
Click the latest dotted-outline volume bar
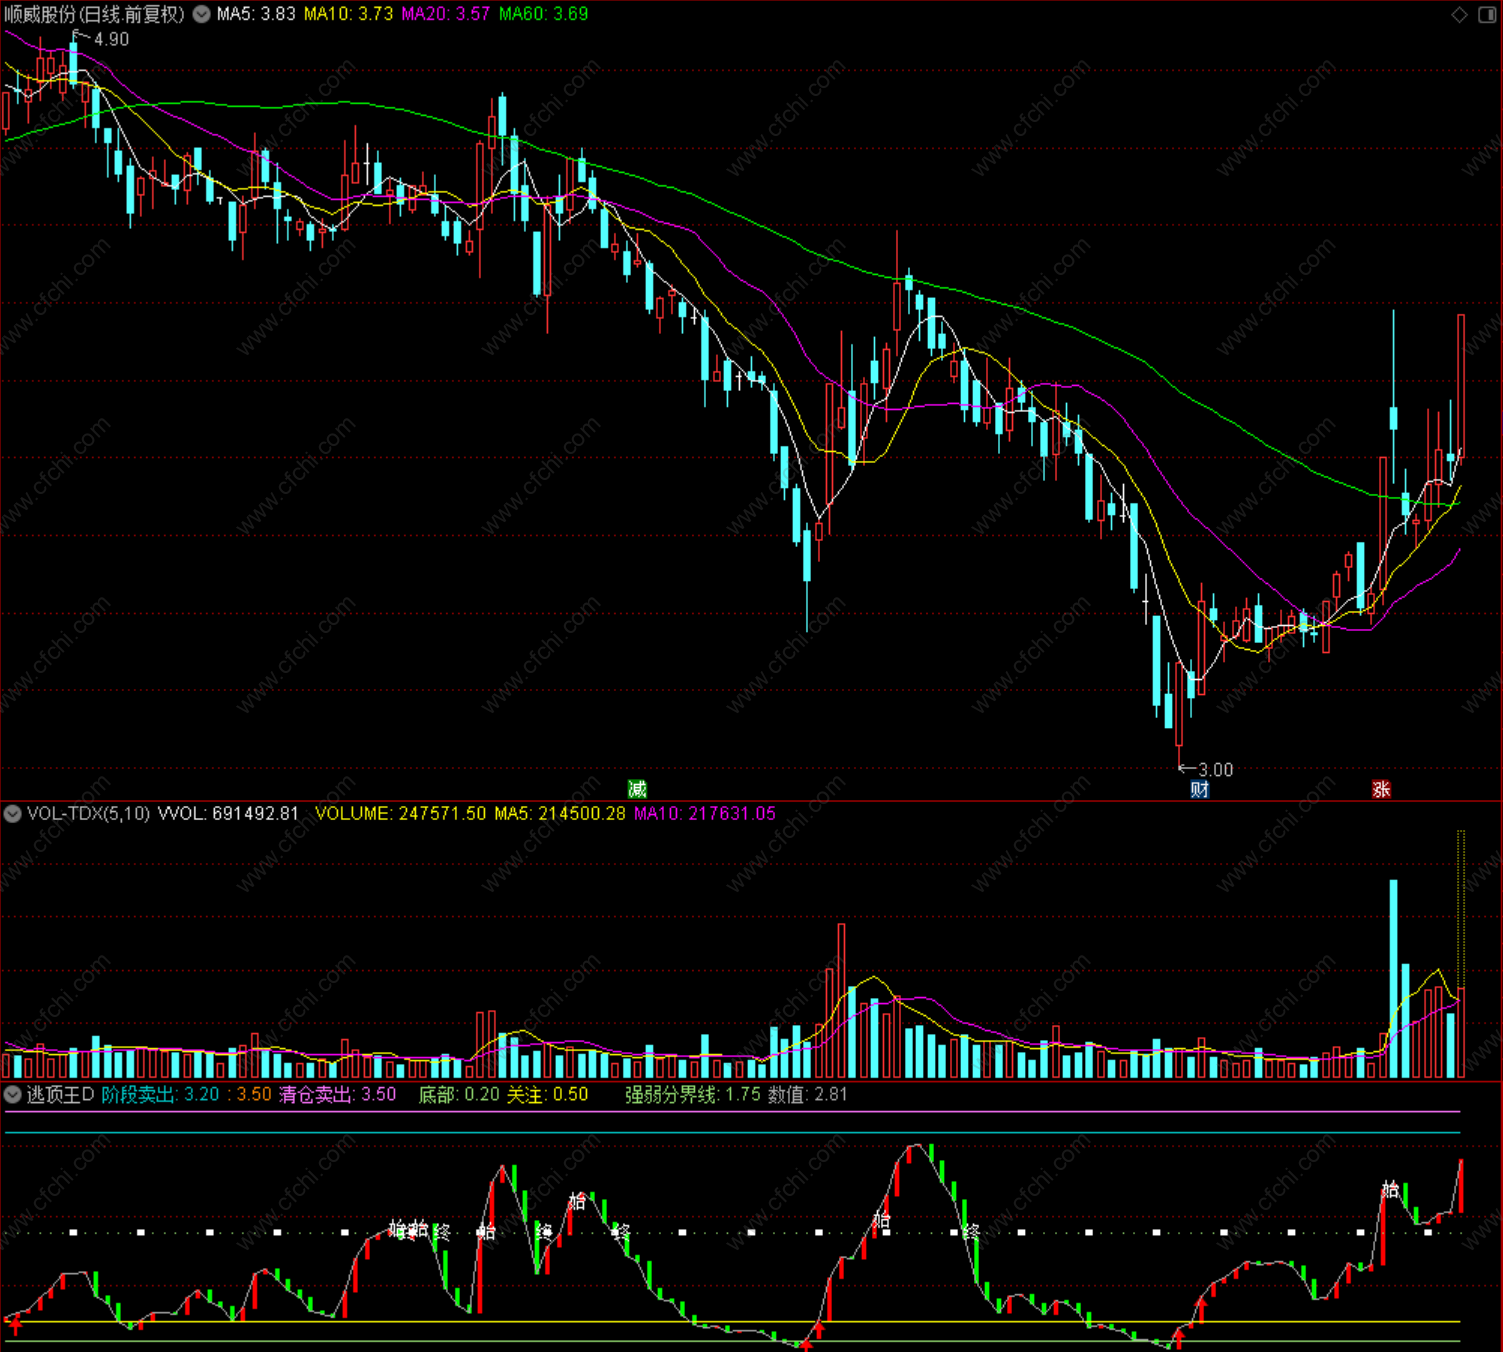1461,953
